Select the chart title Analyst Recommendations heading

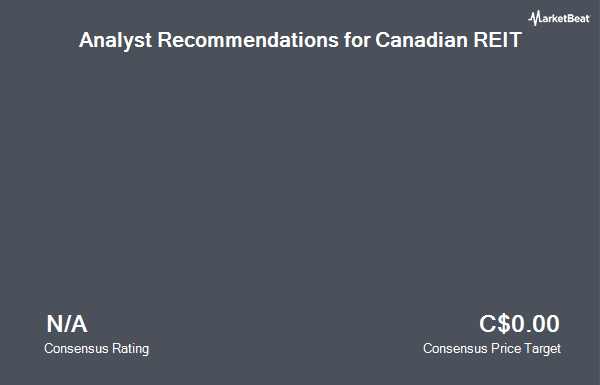pyautogui.click(x=300, y=40)
